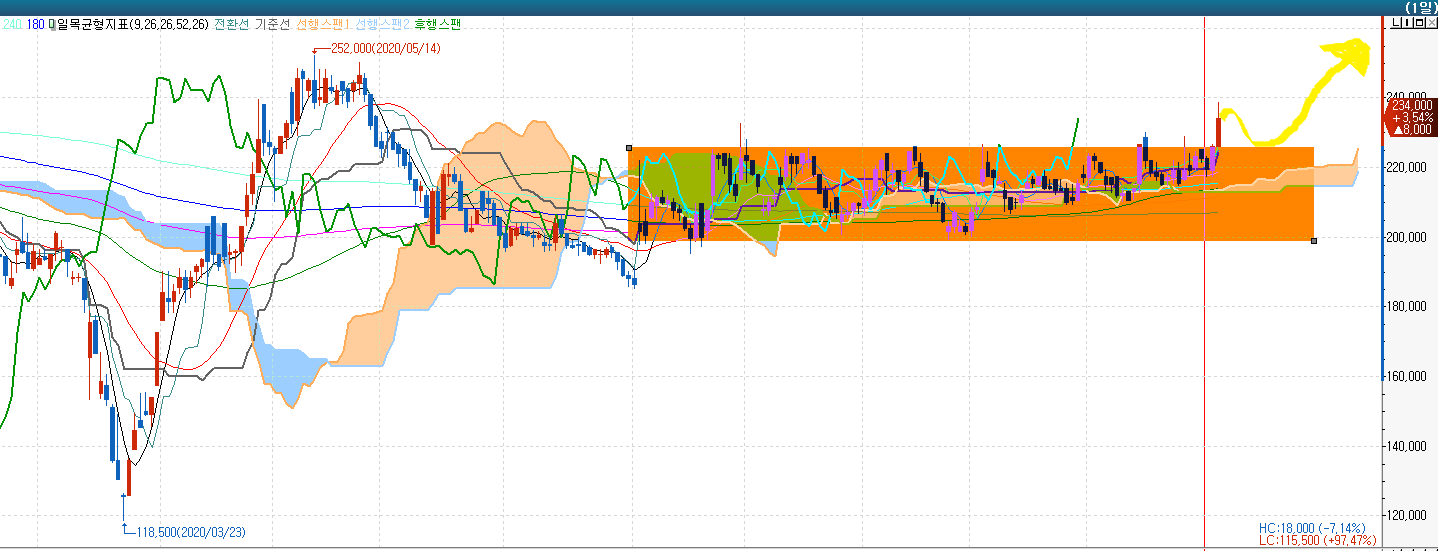This screenshot has height=551, width=1438.
Task: Click the 선행스팬2 legend label
Action: [x=382, y=25]
